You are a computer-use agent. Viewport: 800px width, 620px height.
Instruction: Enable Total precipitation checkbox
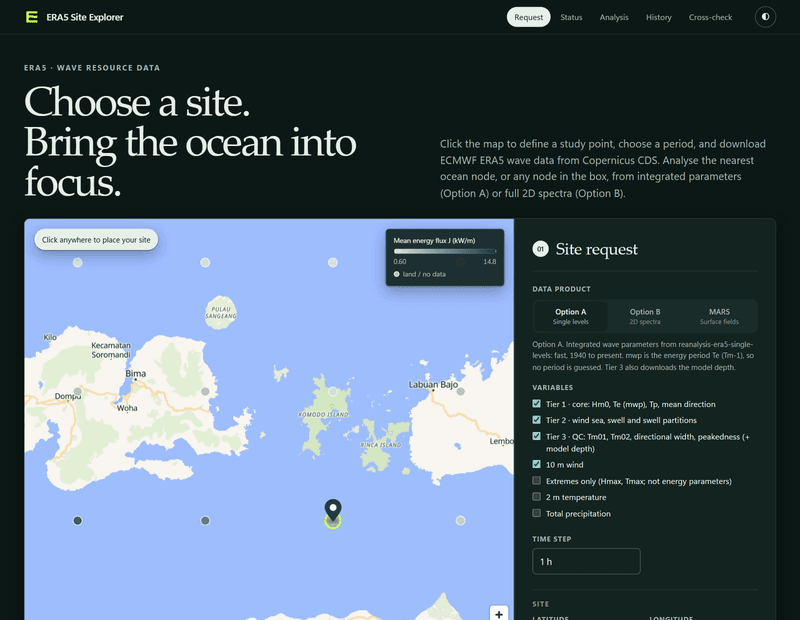[536, 513]
